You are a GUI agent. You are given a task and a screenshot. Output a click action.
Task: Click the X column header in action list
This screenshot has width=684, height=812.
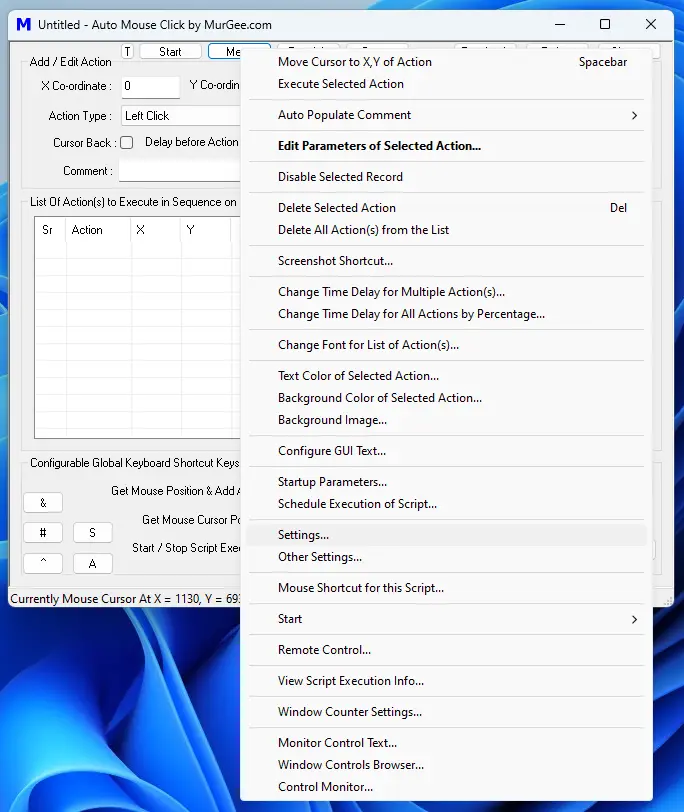pyautogui.click(x=156, y=230)
